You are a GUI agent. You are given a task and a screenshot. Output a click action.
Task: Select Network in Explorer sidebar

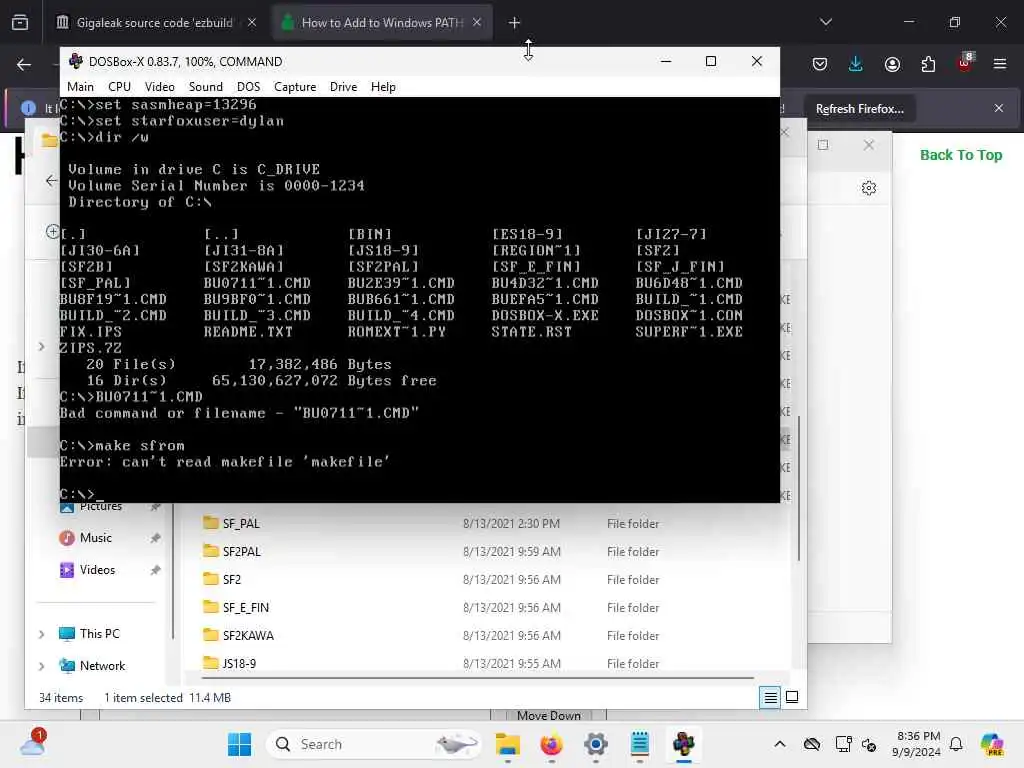coord(102,665)
